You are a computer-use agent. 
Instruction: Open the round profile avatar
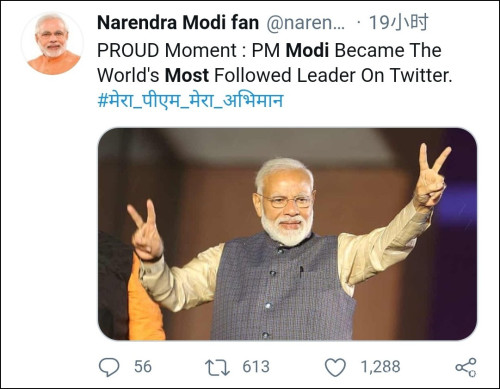click(x=52, y=43)
